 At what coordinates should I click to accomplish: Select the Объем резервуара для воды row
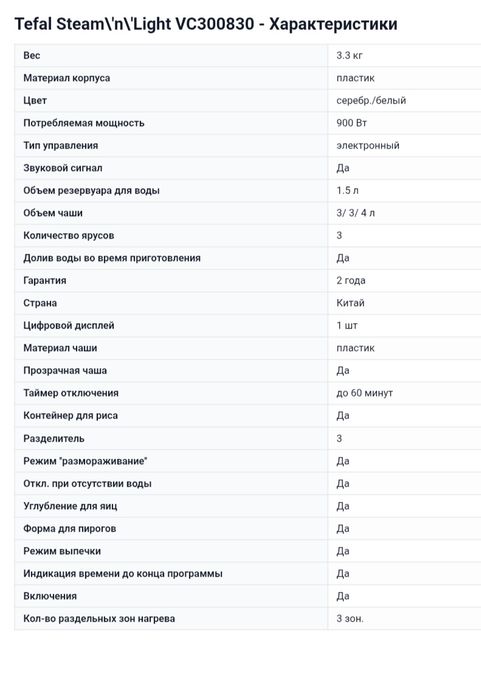point(247,190)
